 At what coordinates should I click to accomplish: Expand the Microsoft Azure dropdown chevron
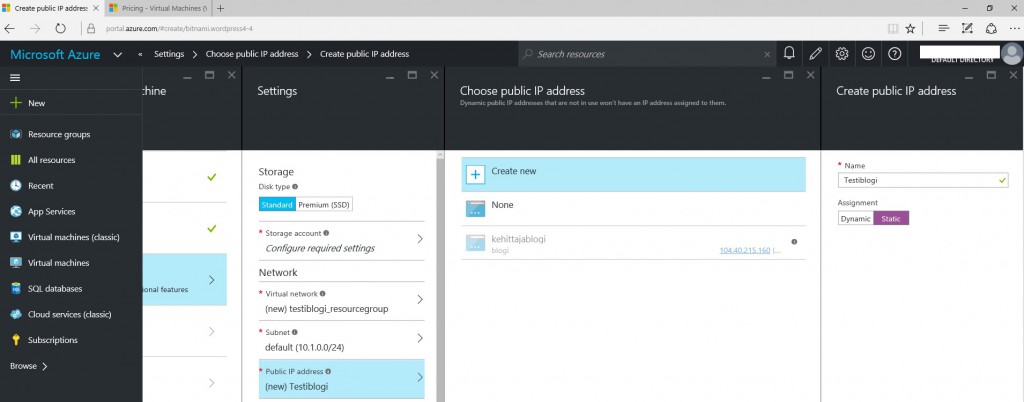118,55
